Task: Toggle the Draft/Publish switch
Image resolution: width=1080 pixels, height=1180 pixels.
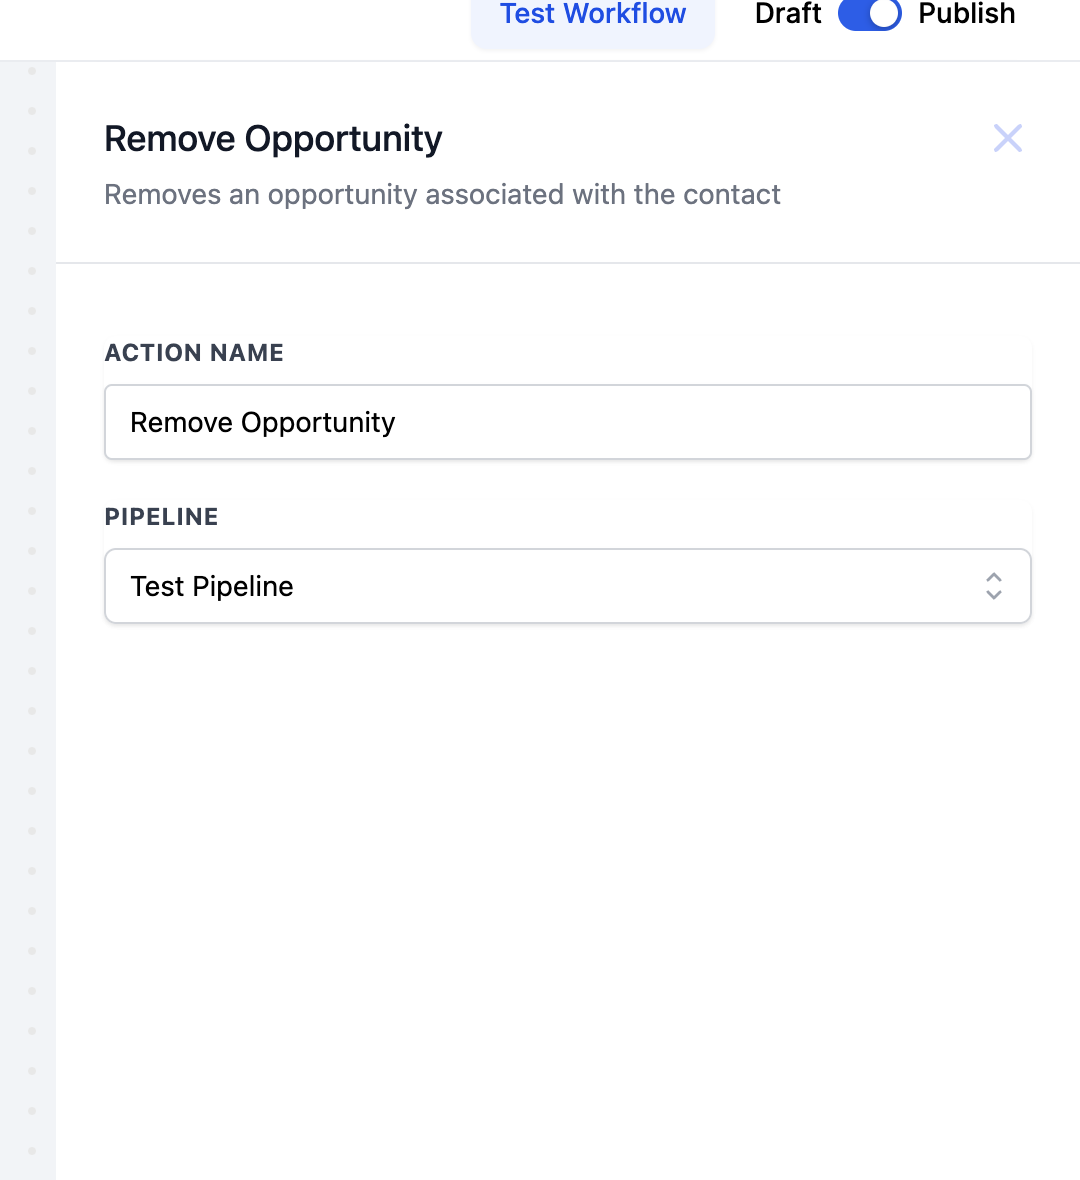Action: (869, 14)
